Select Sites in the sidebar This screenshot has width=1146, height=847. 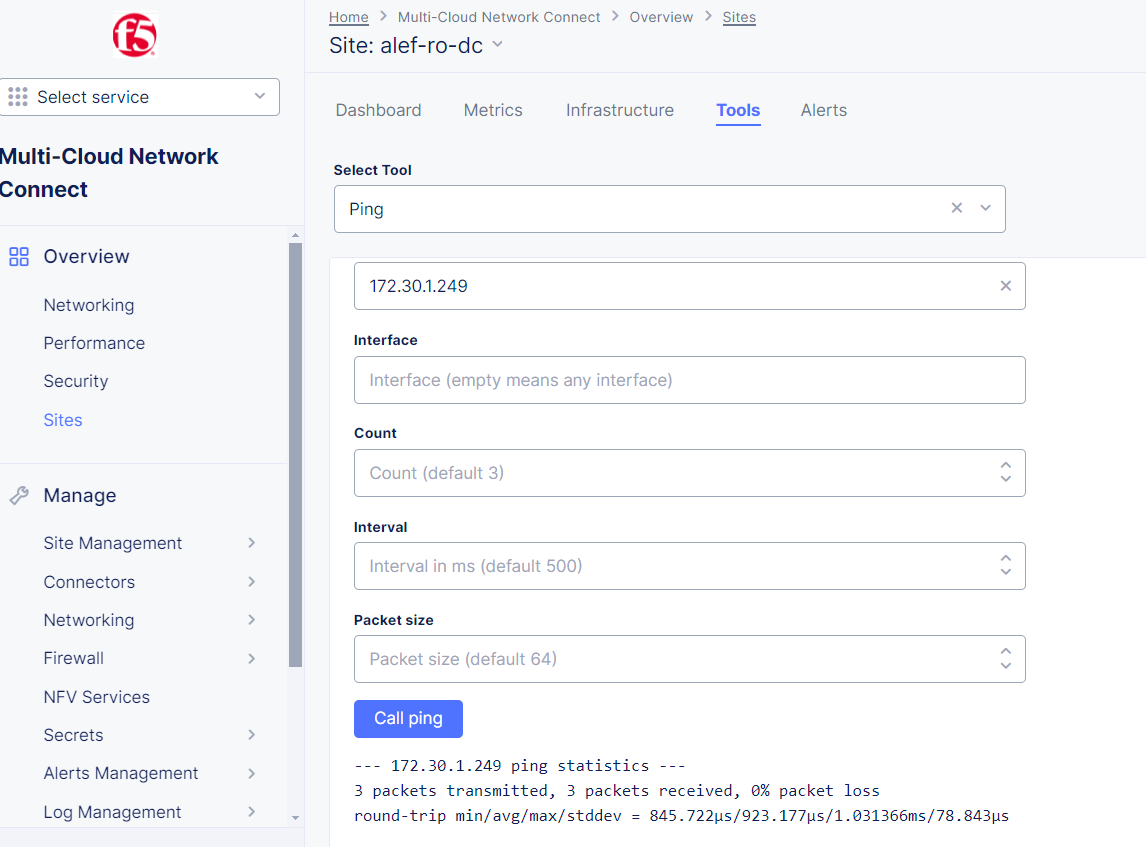point(63,420)
